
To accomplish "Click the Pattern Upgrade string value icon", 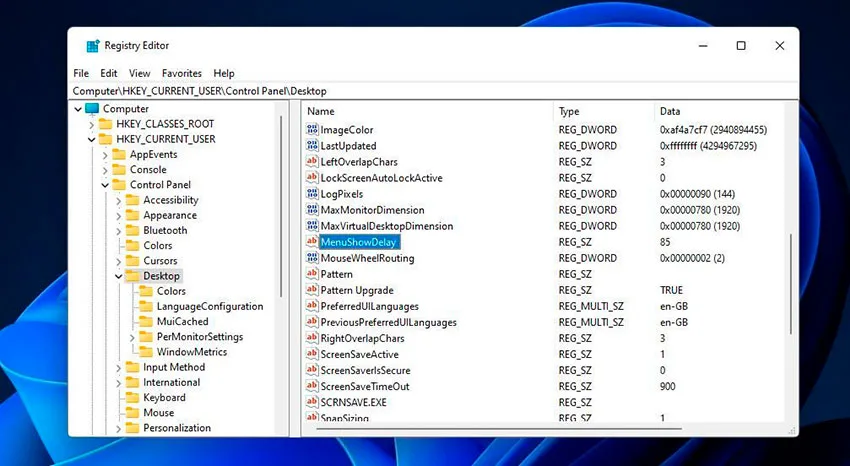I will coord(312,290).
